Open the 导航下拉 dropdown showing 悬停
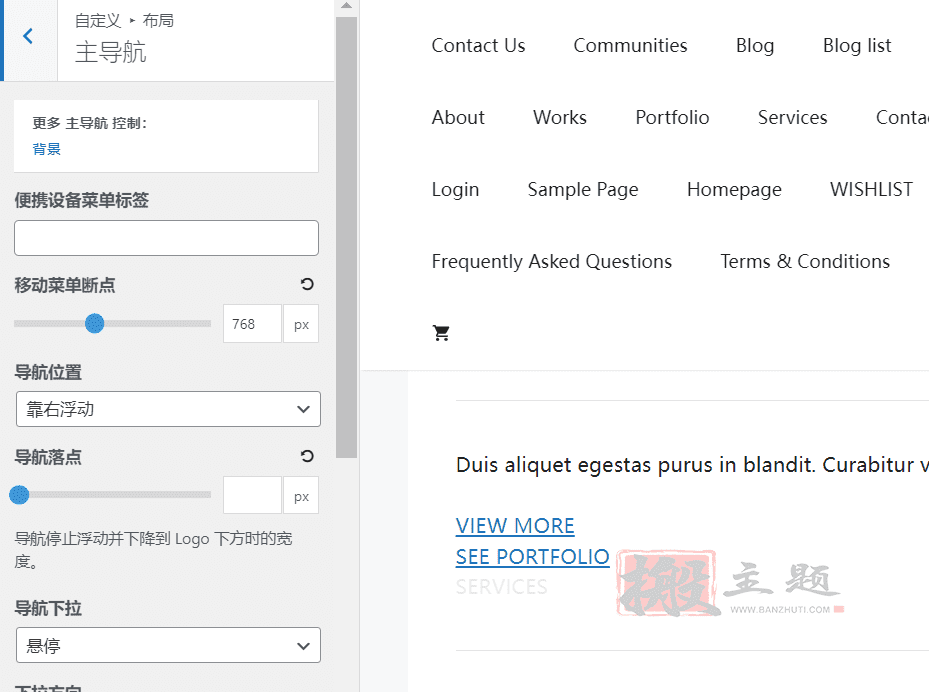The image size is (929, 692). click(168, 645)
